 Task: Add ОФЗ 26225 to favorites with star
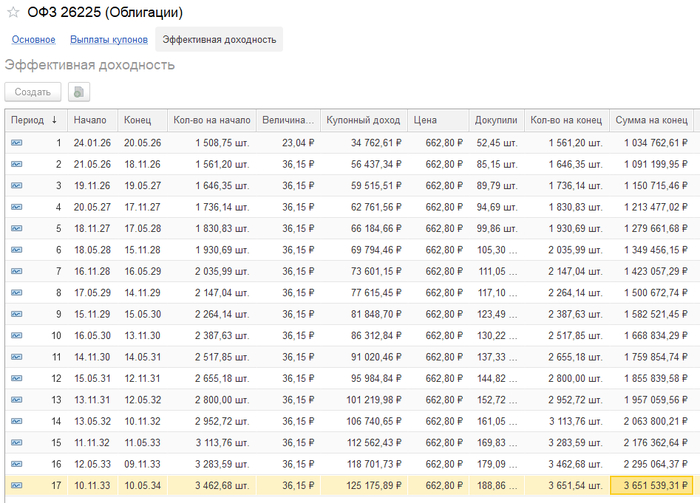point(13,13)
